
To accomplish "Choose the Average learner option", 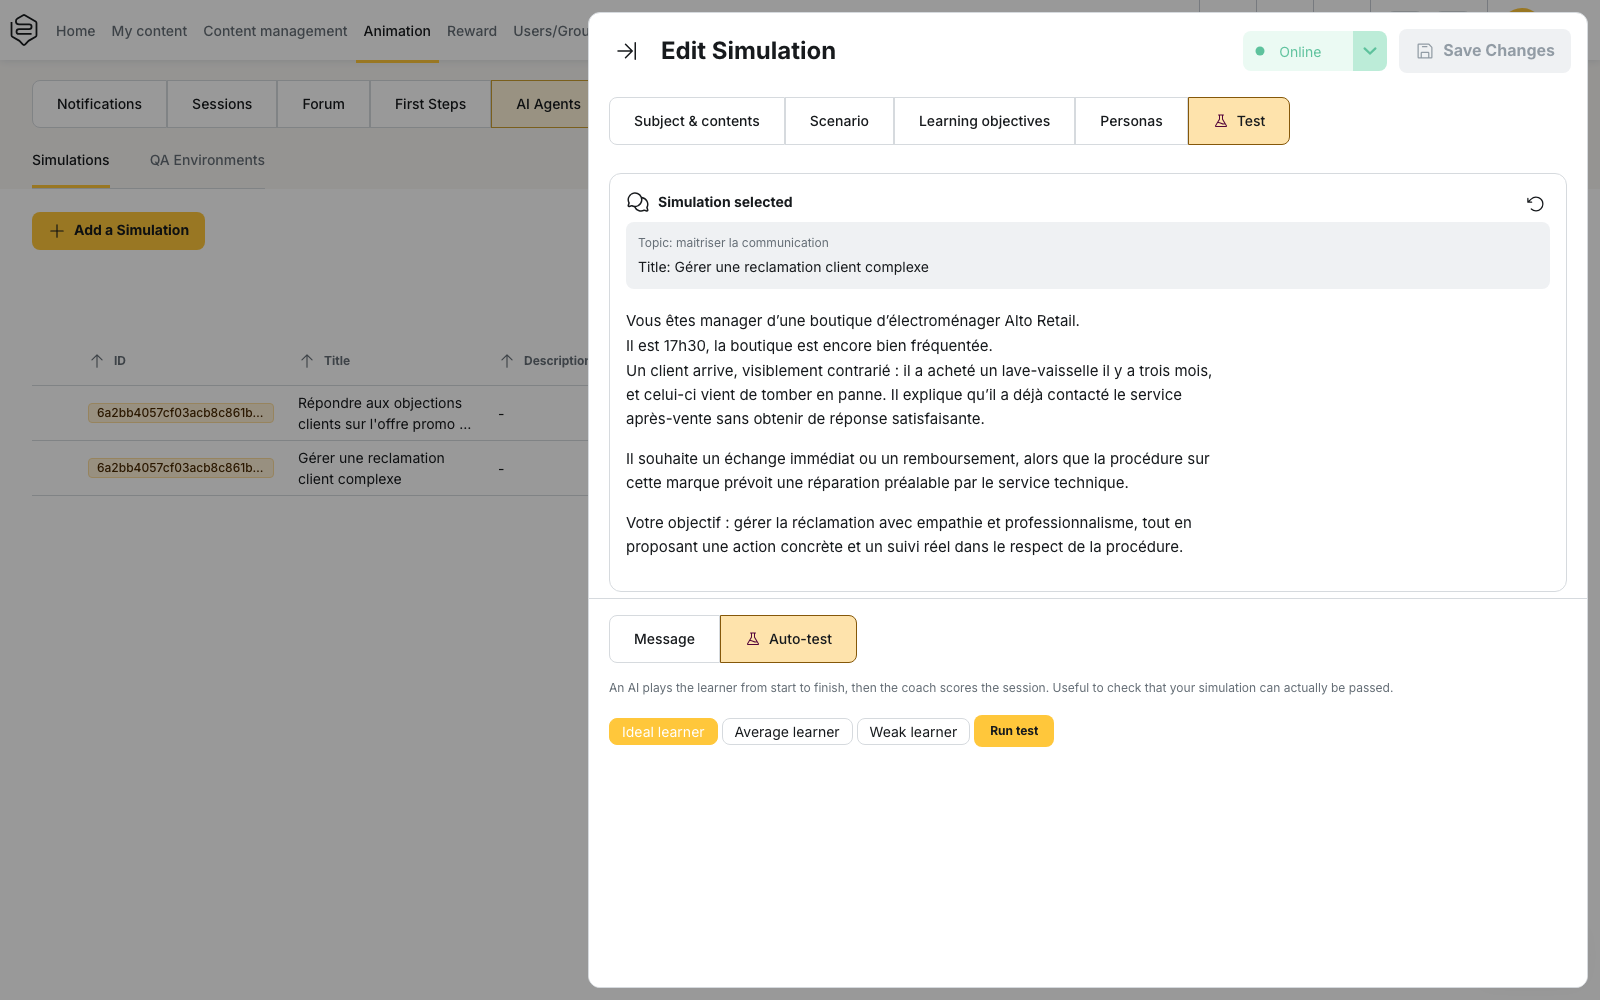I will [x=787, y=732].
